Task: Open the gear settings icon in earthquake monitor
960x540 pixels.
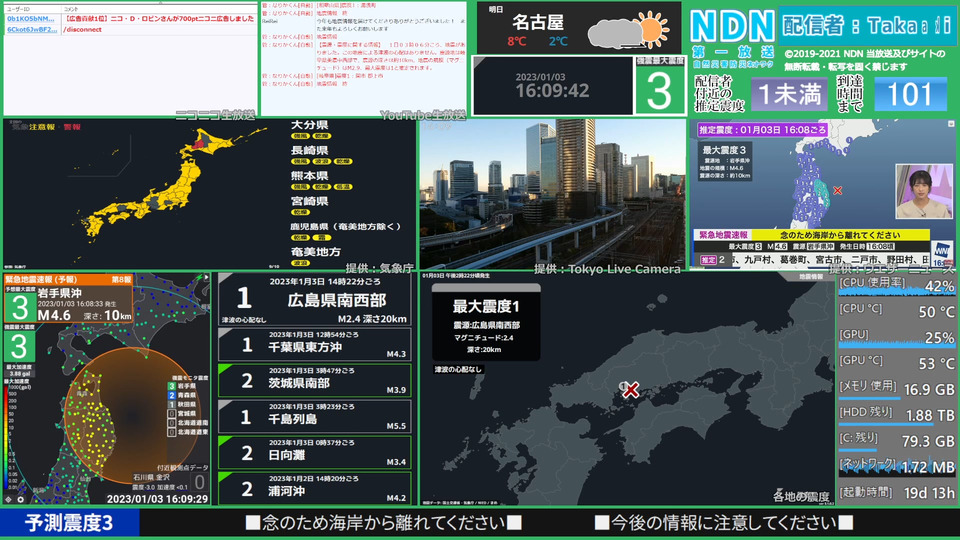Action: click(x=20, y=500)
